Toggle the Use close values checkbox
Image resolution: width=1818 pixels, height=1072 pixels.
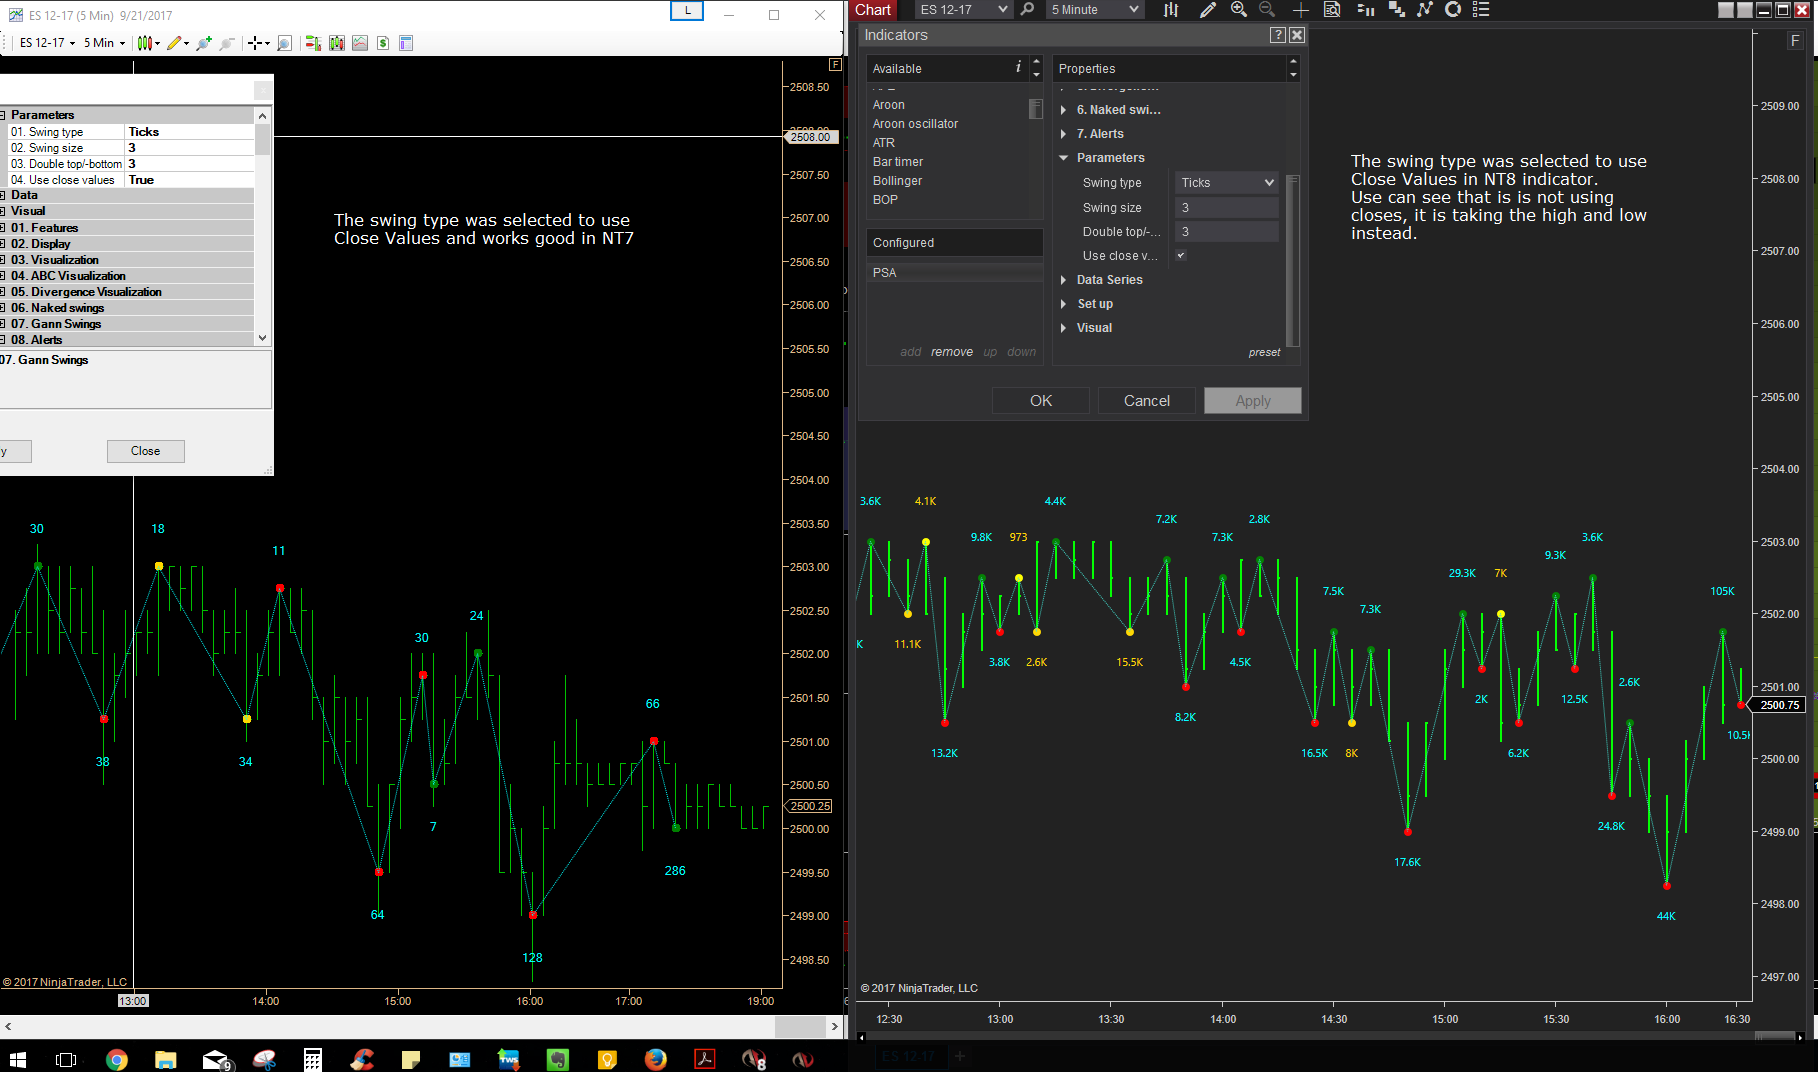click(x=1181, y=255)
